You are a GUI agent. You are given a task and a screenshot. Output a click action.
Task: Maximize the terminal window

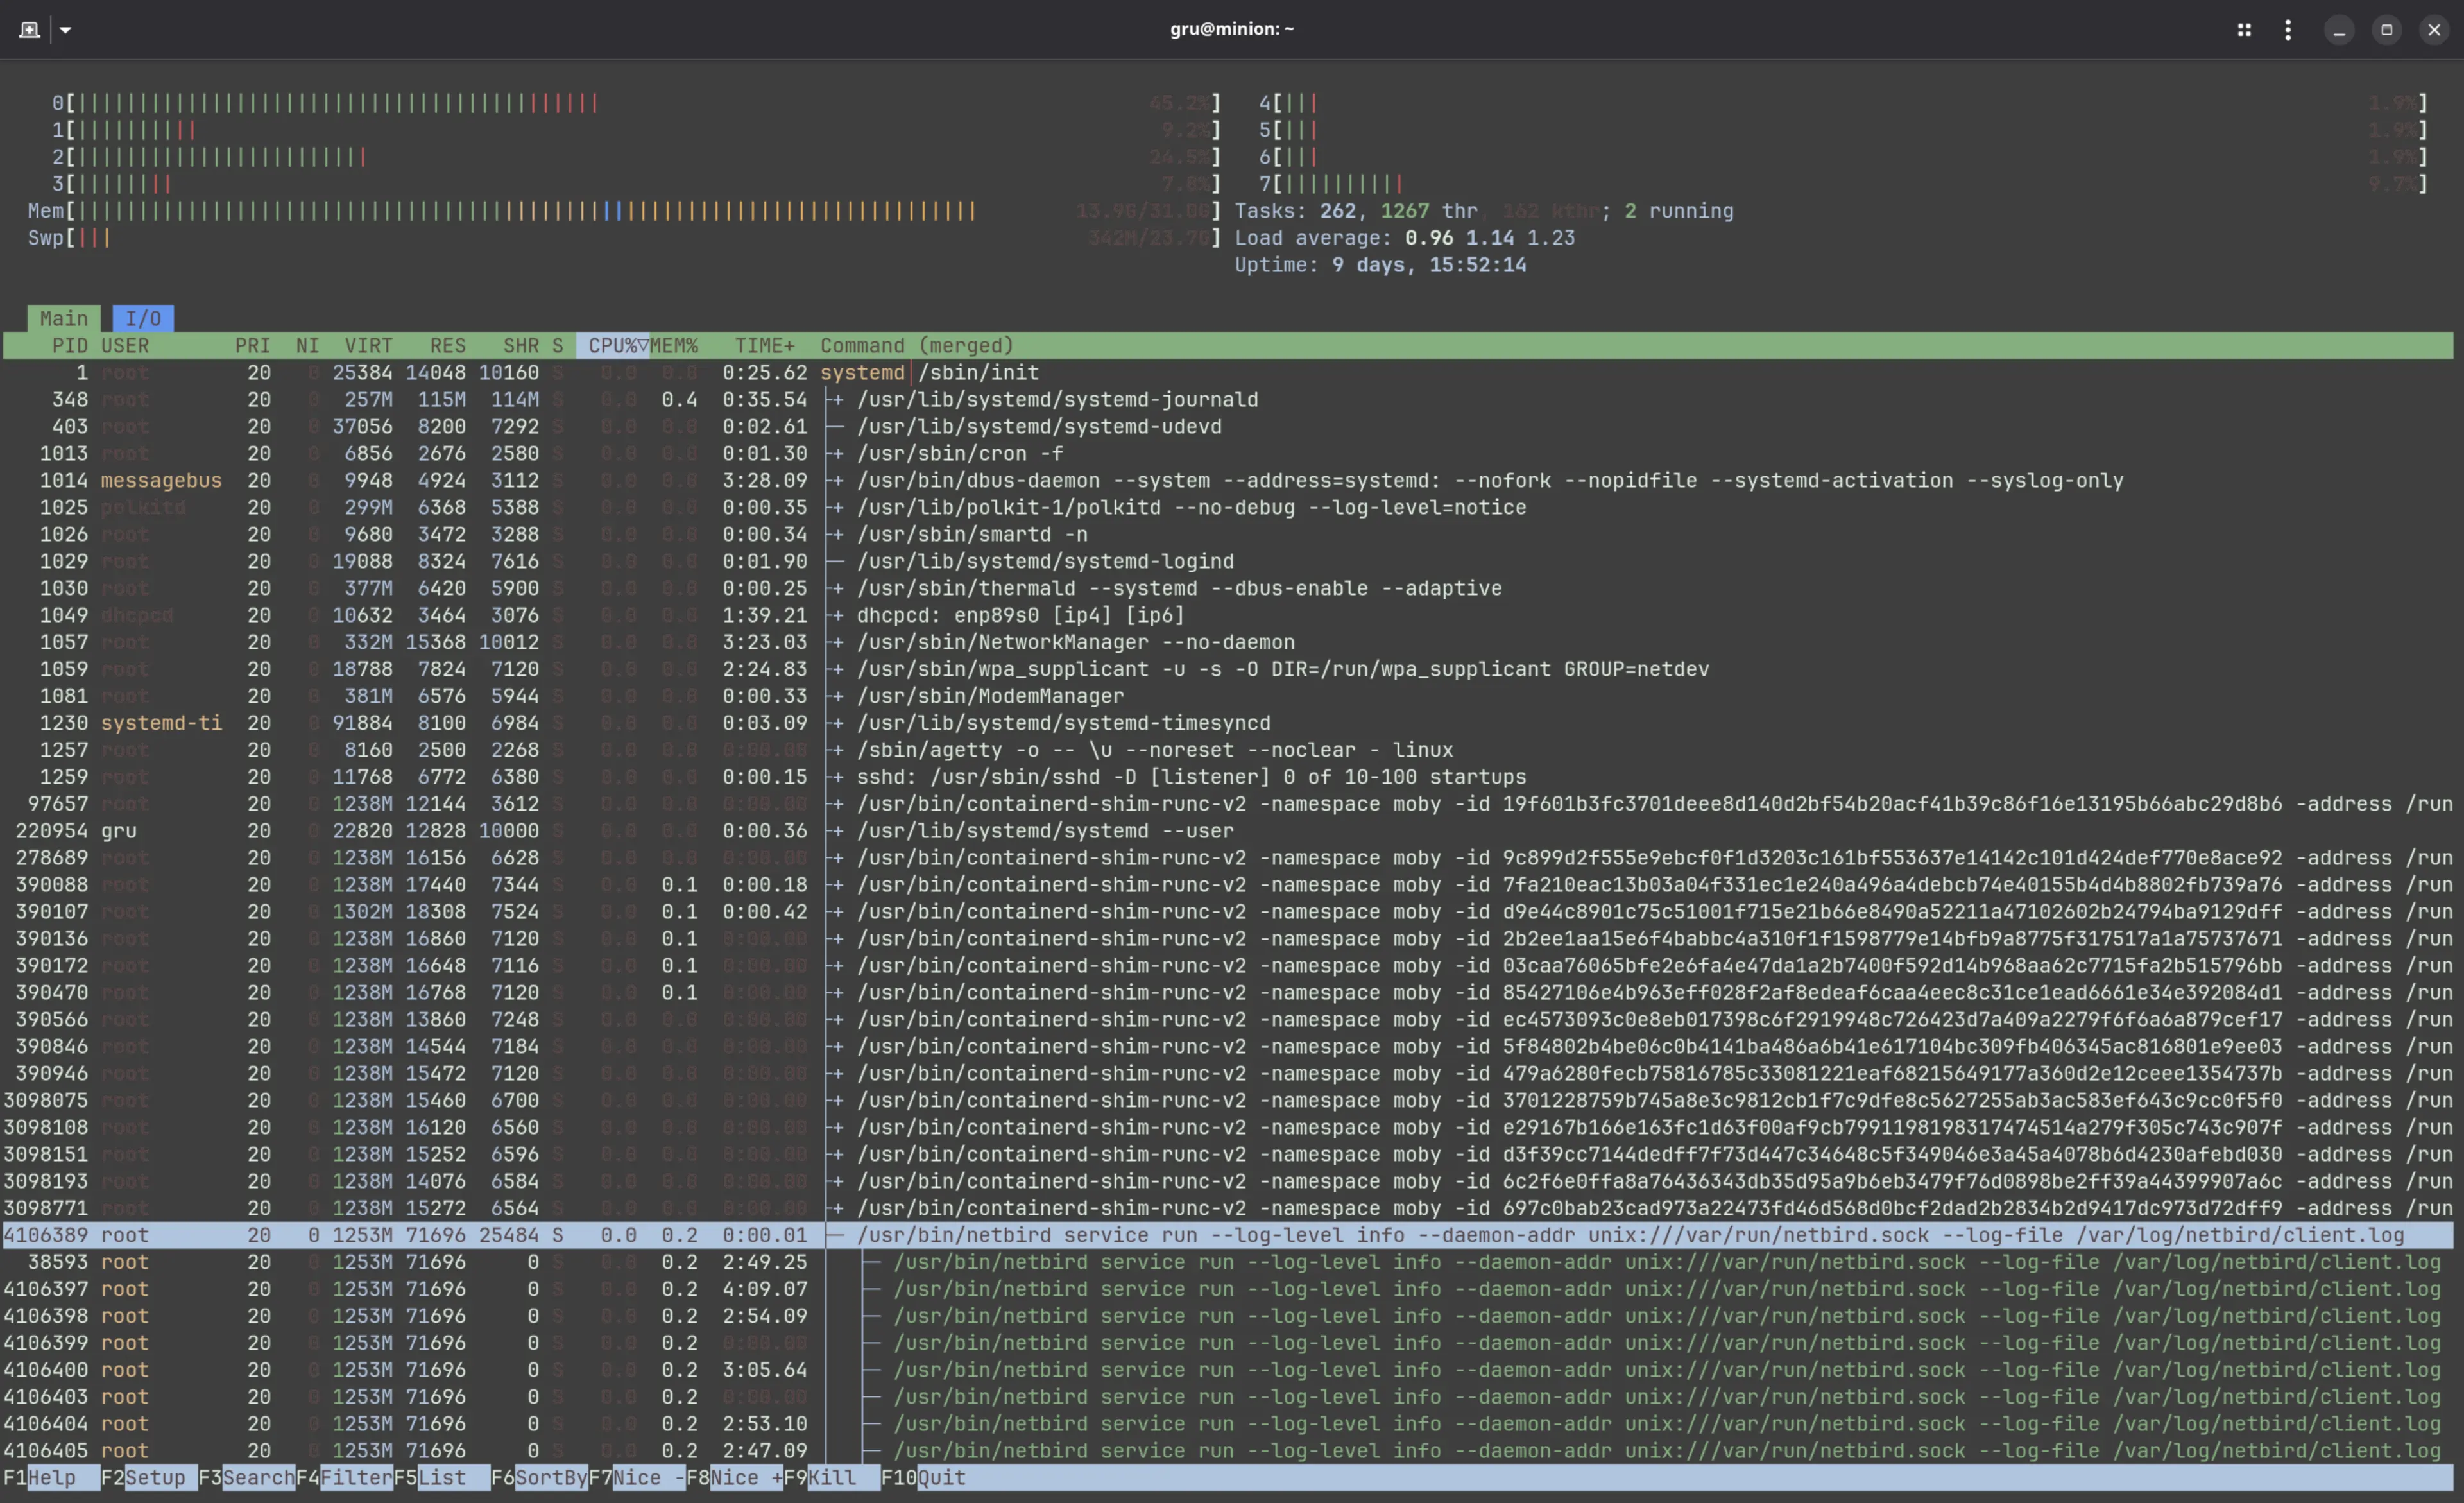2387,30
